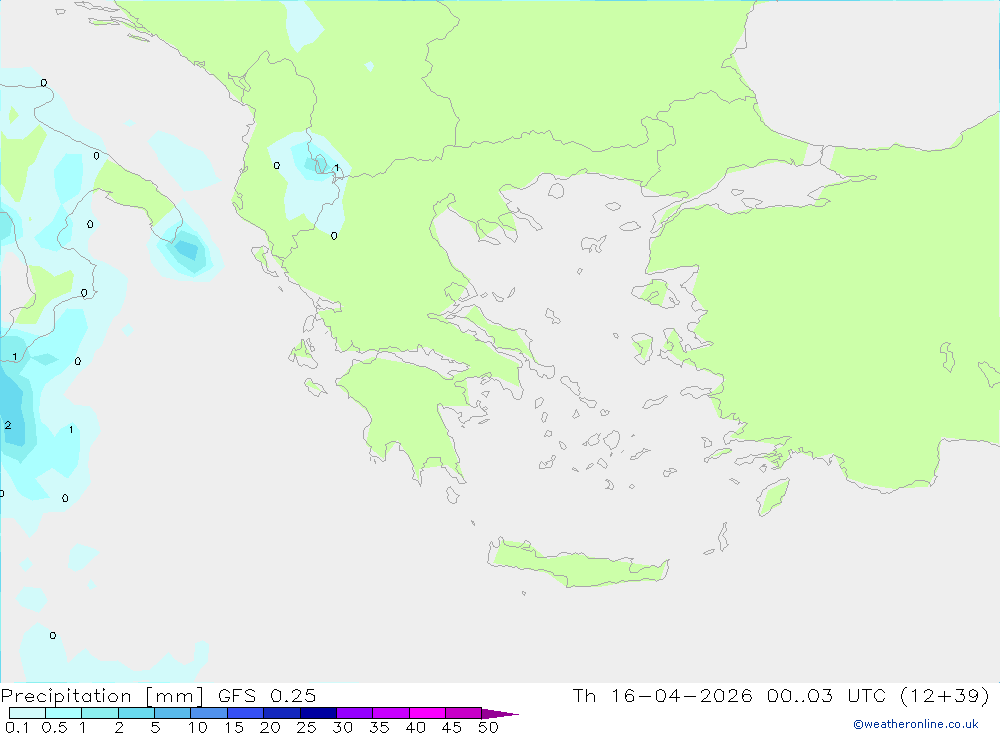Select legend swatch between 5 and 10
The width and height of the screenshot is (1000, 733).
tap(173, 713)
